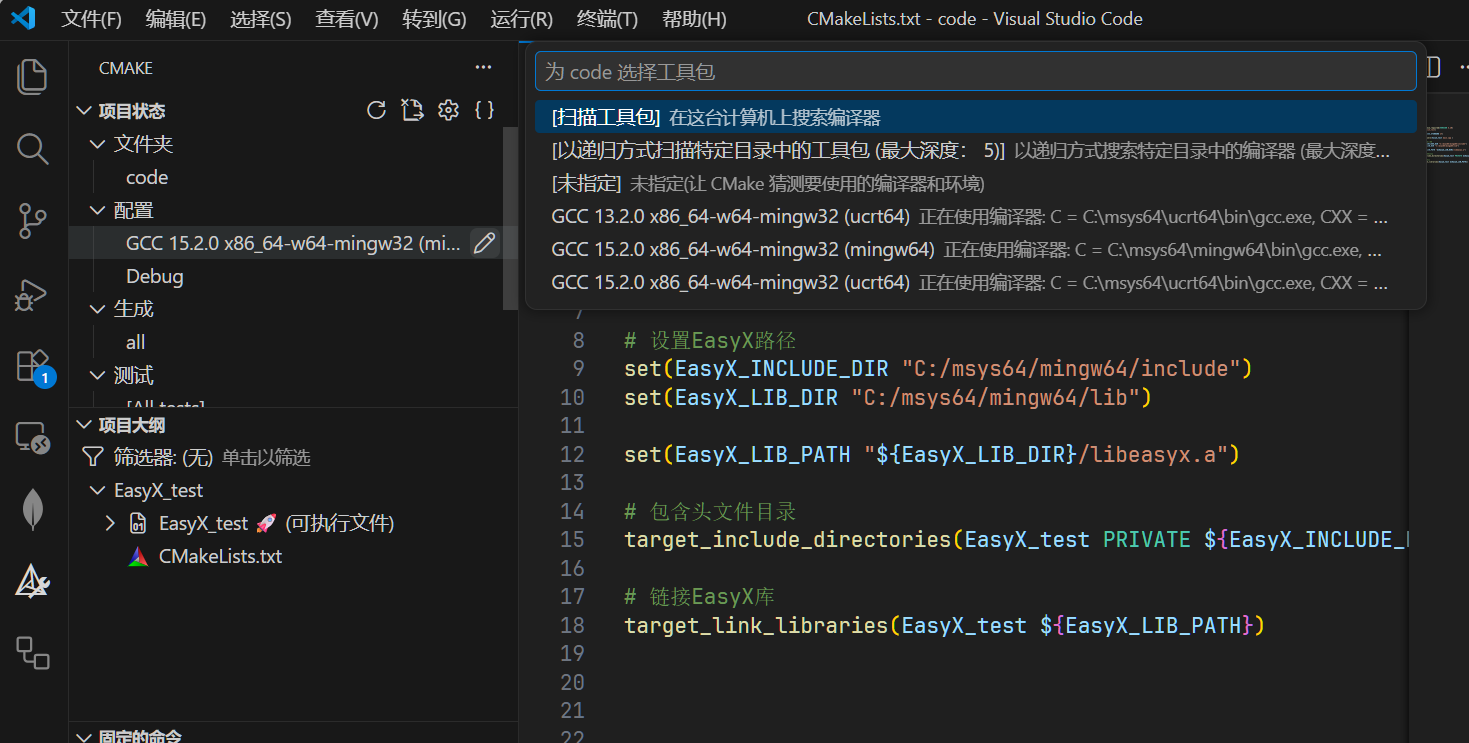This screenshot has width=1469, height=743.
Task: Click the refresh icon in 项目状态 header
Action: (x=376, y=110)
